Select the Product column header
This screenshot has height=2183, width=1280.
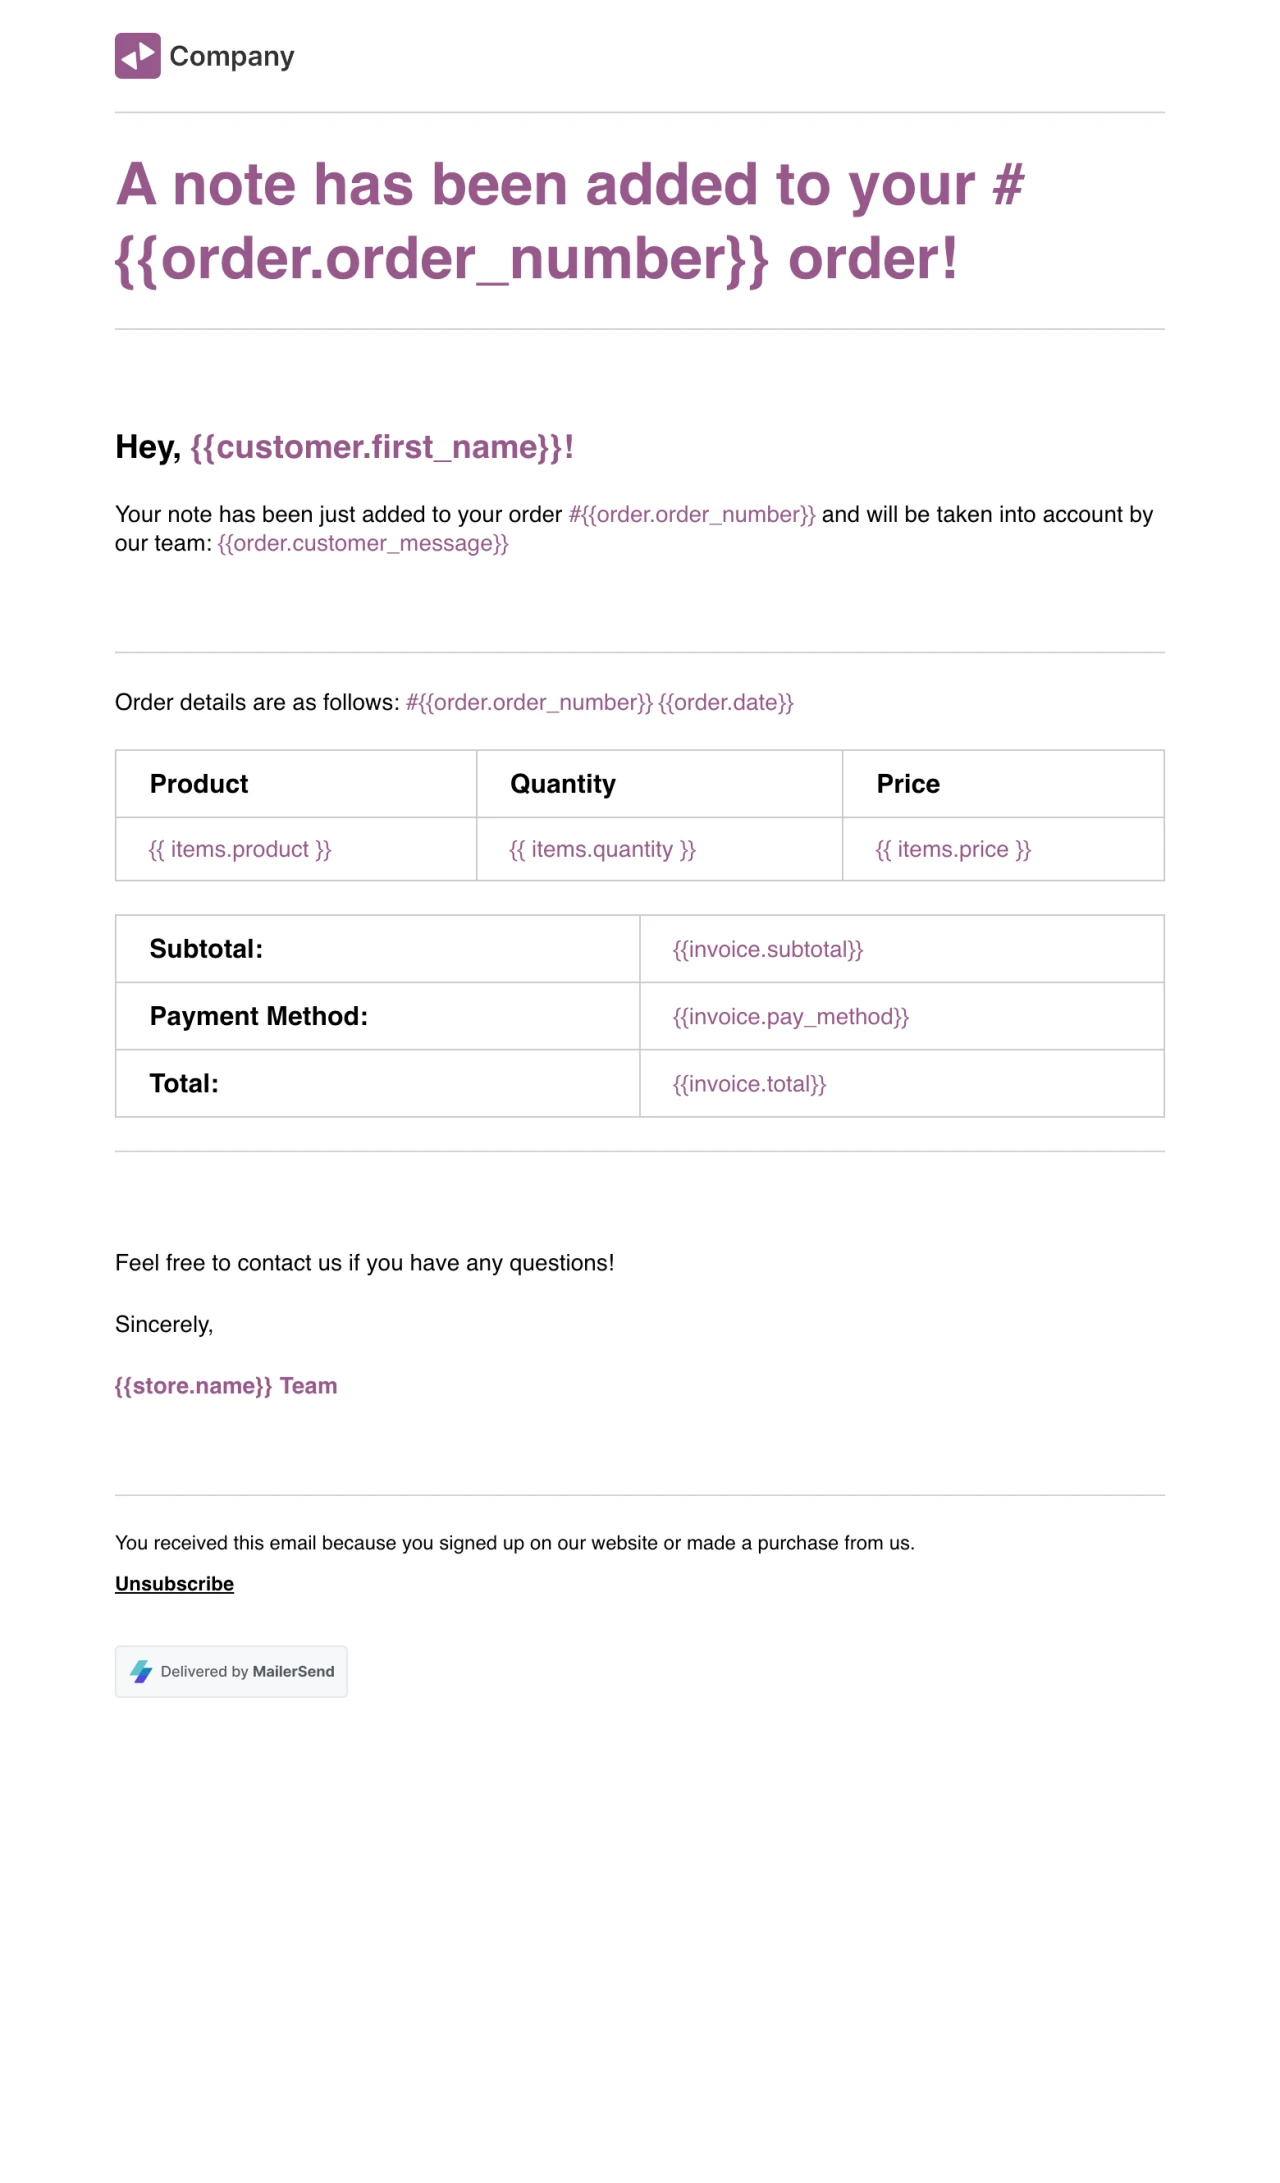199,784
